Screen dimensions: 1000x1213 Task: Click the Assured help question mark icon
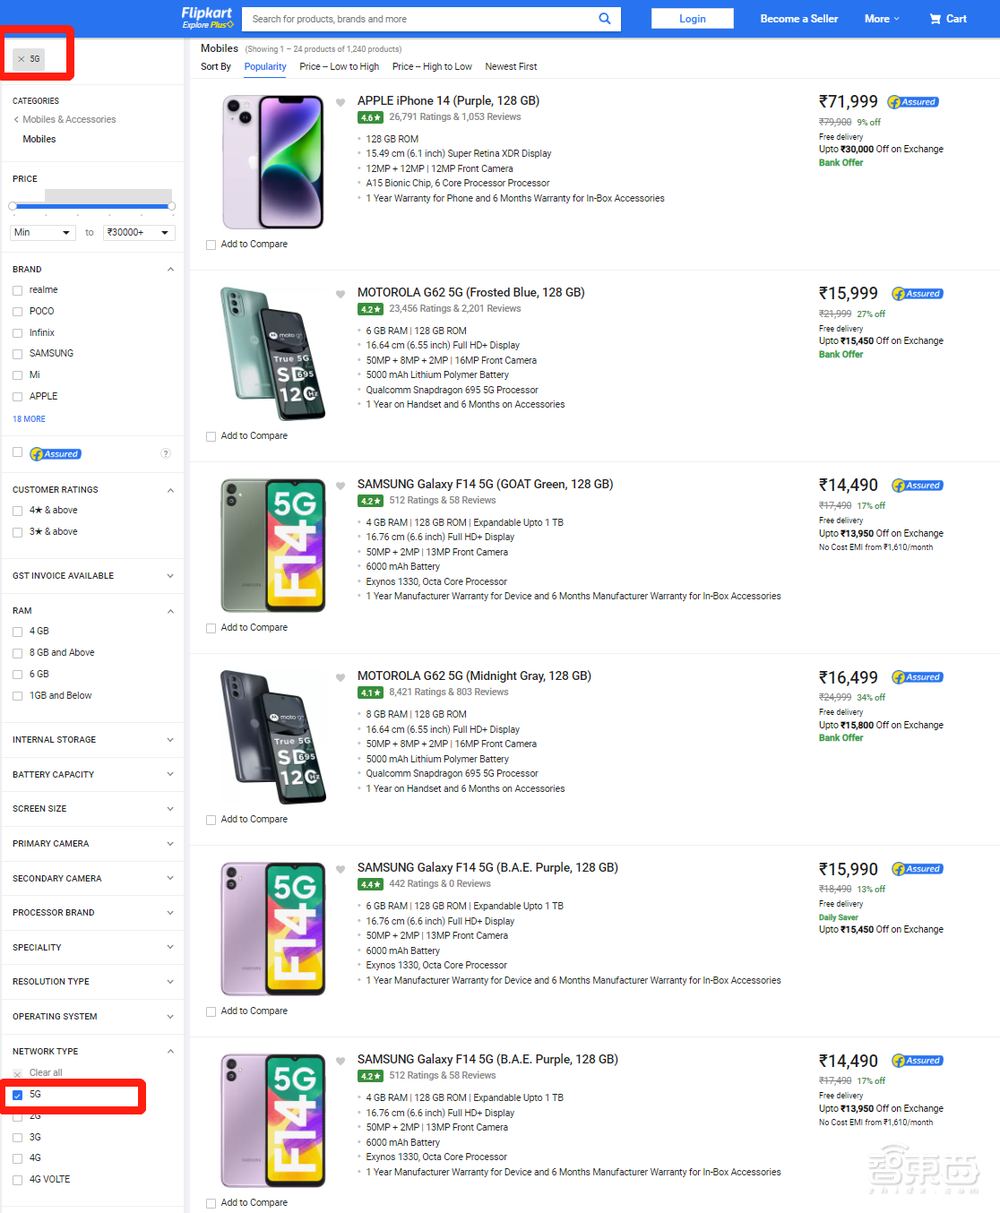click(x=166, y=454)
